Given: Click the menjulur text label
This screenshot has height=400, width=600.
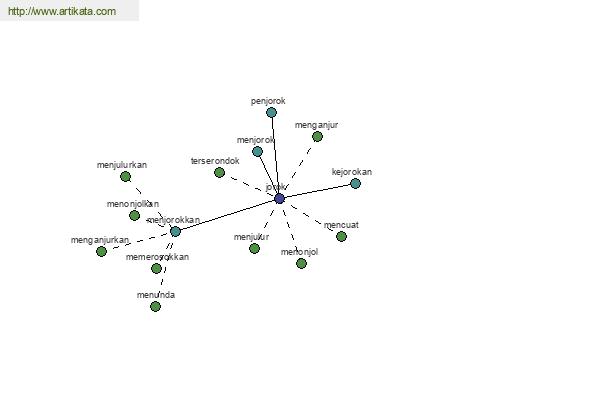Looking at the screenshot, I should [x=251, y=237].
